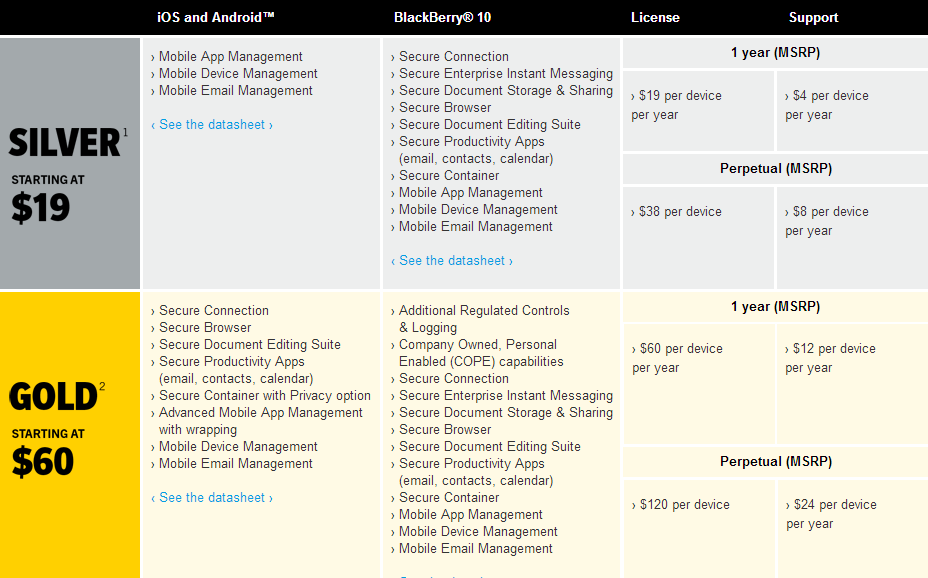
Task: Select "$8 per device per year" support price
Action: (x=827, y=221)
